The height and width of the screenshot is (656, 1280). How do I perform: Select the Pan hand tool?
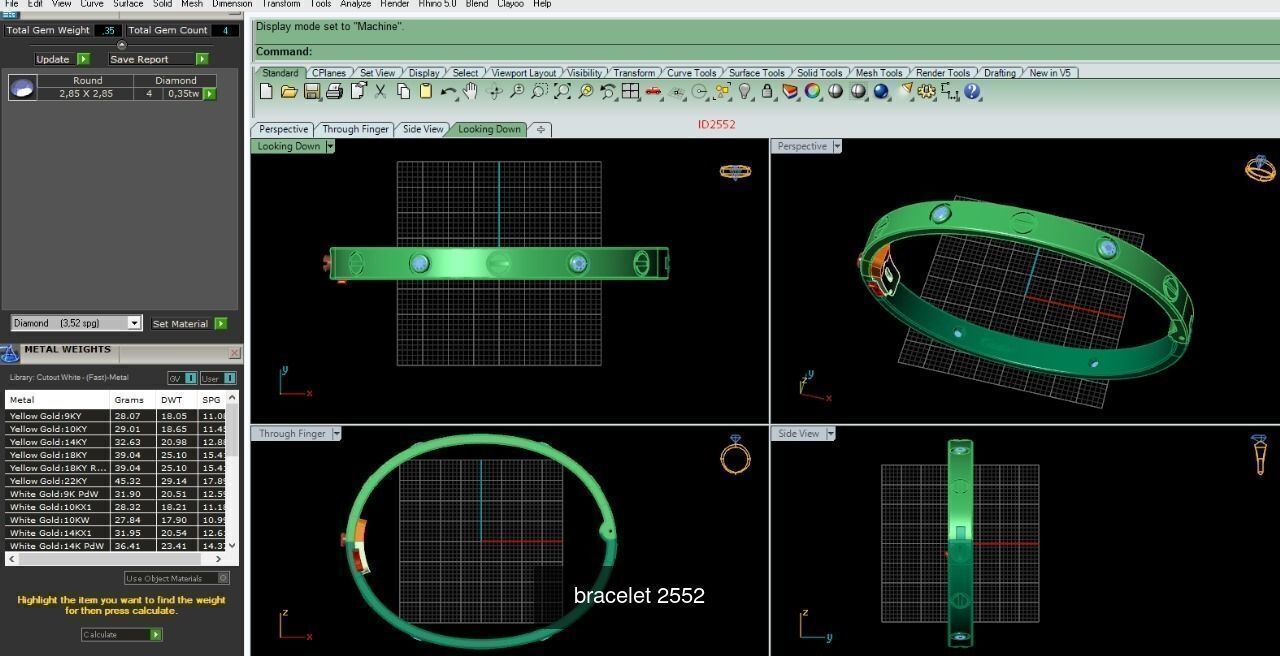[x=470, y=91]
